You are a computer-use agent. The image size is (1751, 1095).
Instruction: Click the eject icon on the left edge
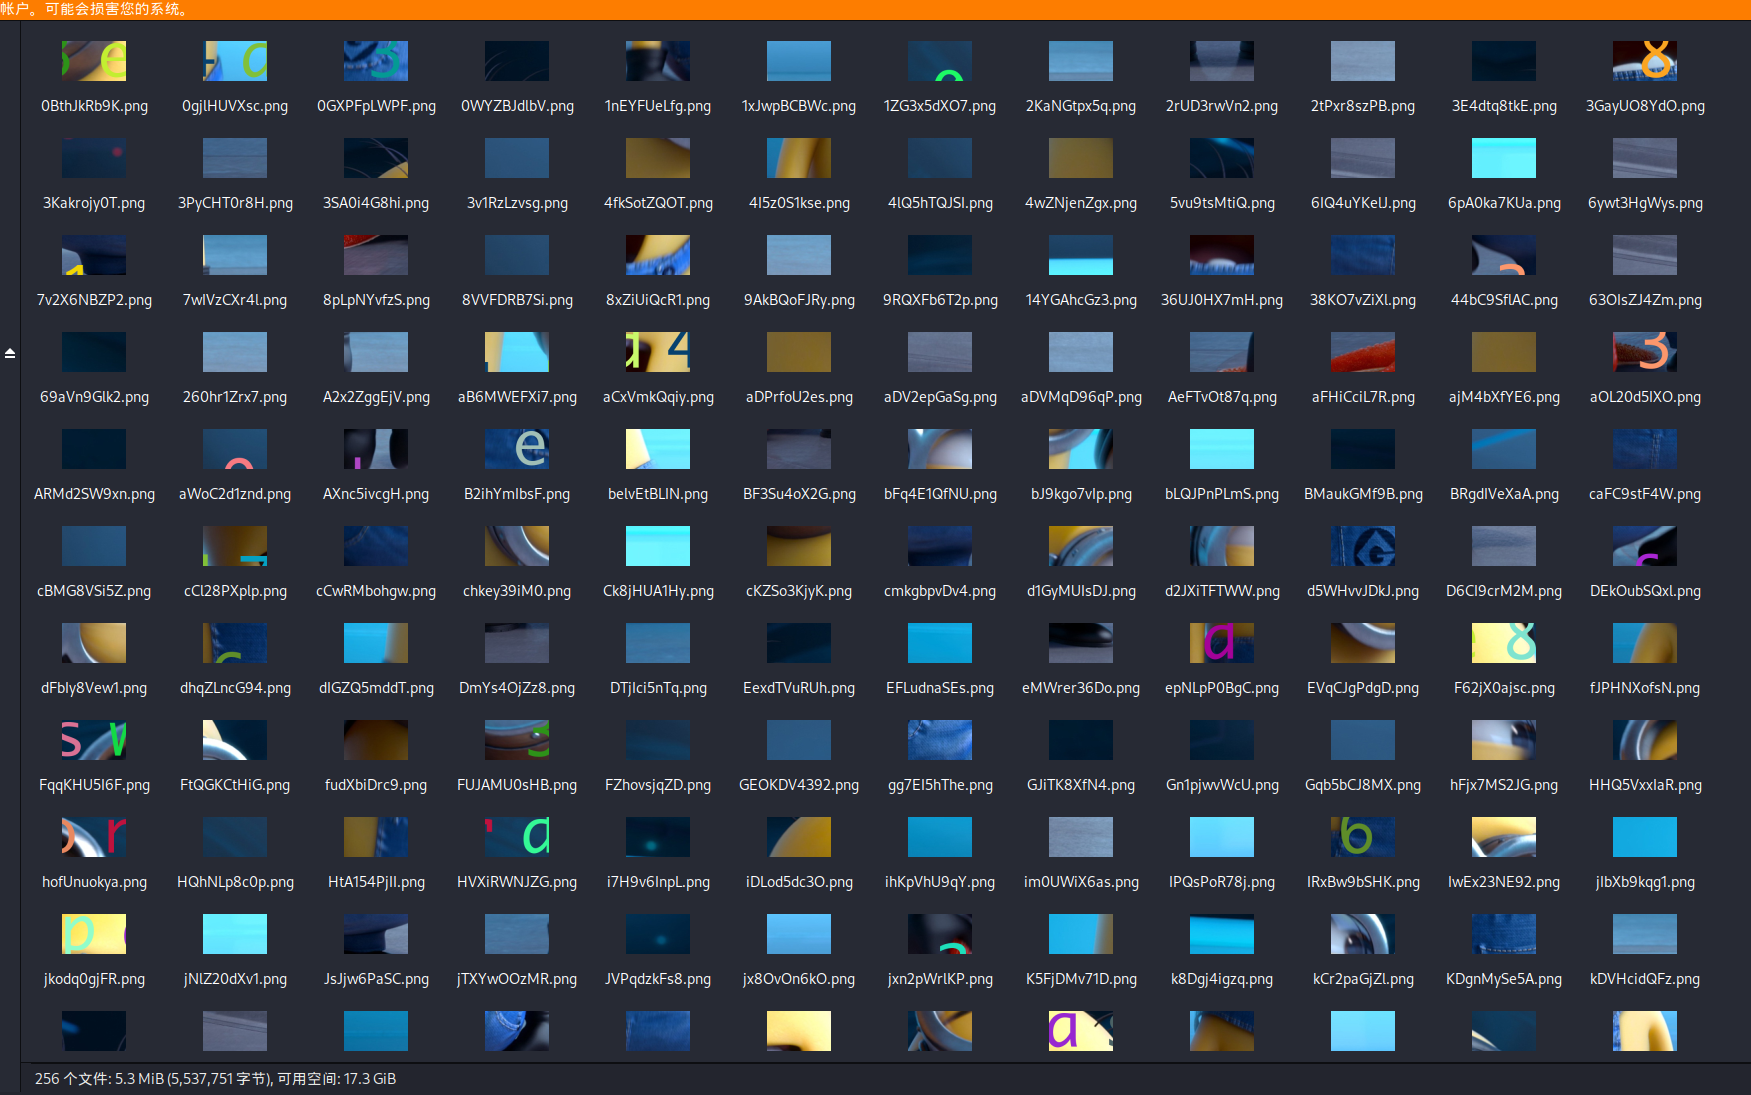click(x=10, y=352)
